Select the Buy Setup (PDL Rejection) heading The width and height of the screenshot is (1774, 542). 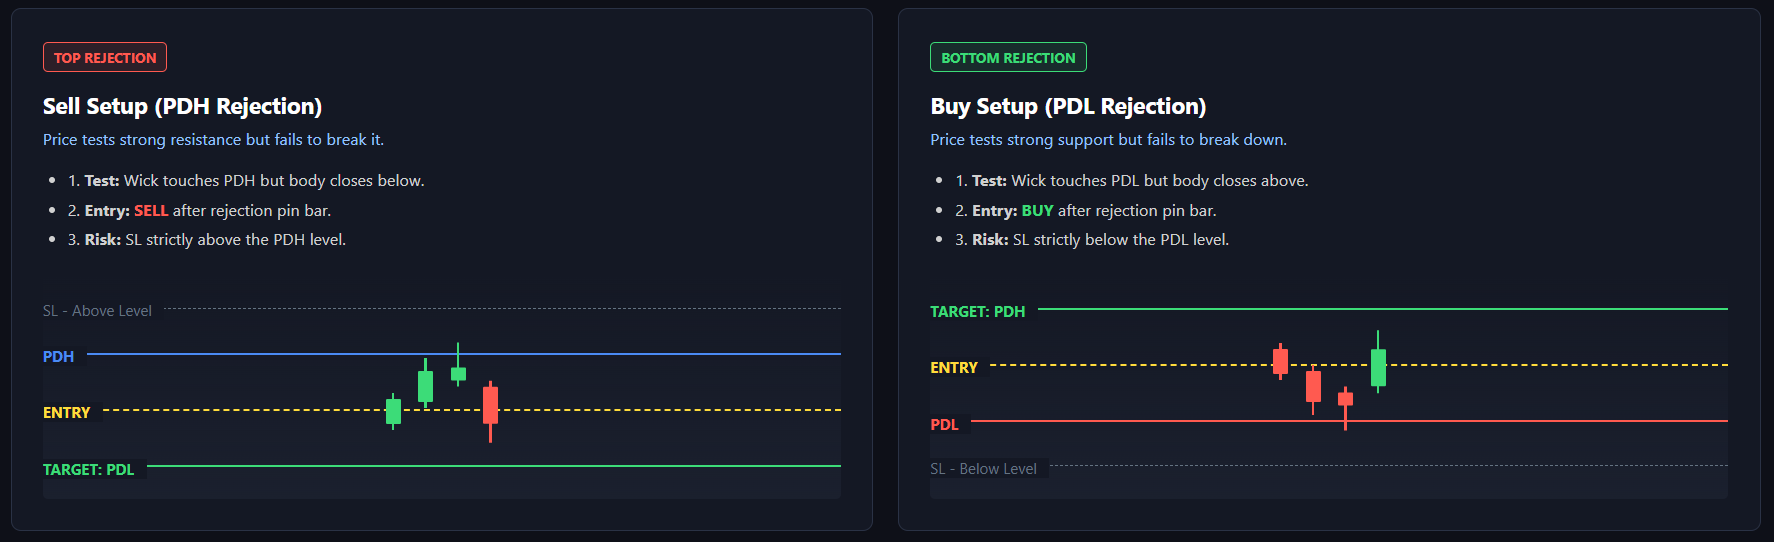1068,106
